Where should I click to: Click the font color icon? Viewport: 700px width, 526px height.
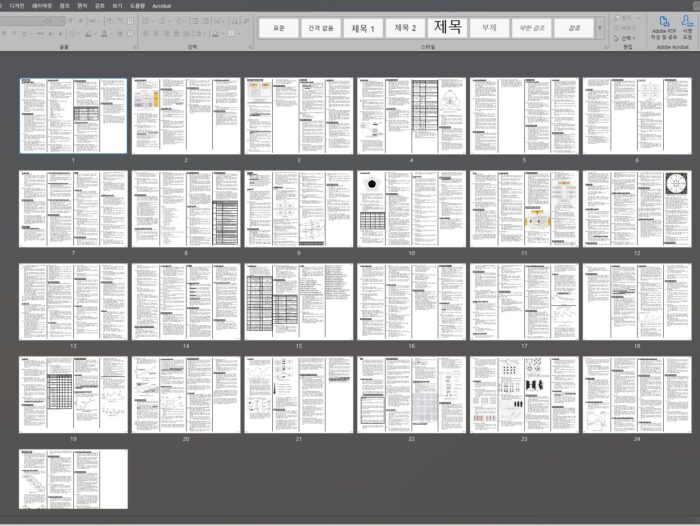[x=103, y=33]
